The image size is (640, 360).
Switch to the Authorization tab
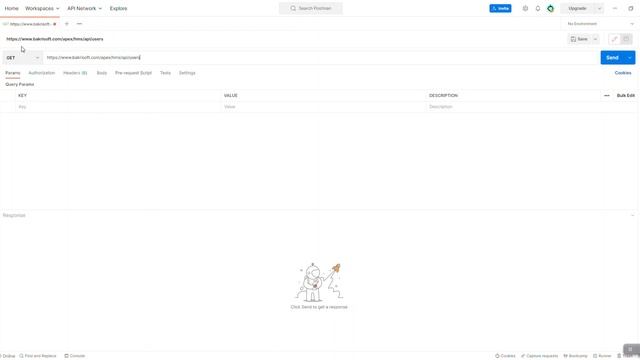[42, 73]
